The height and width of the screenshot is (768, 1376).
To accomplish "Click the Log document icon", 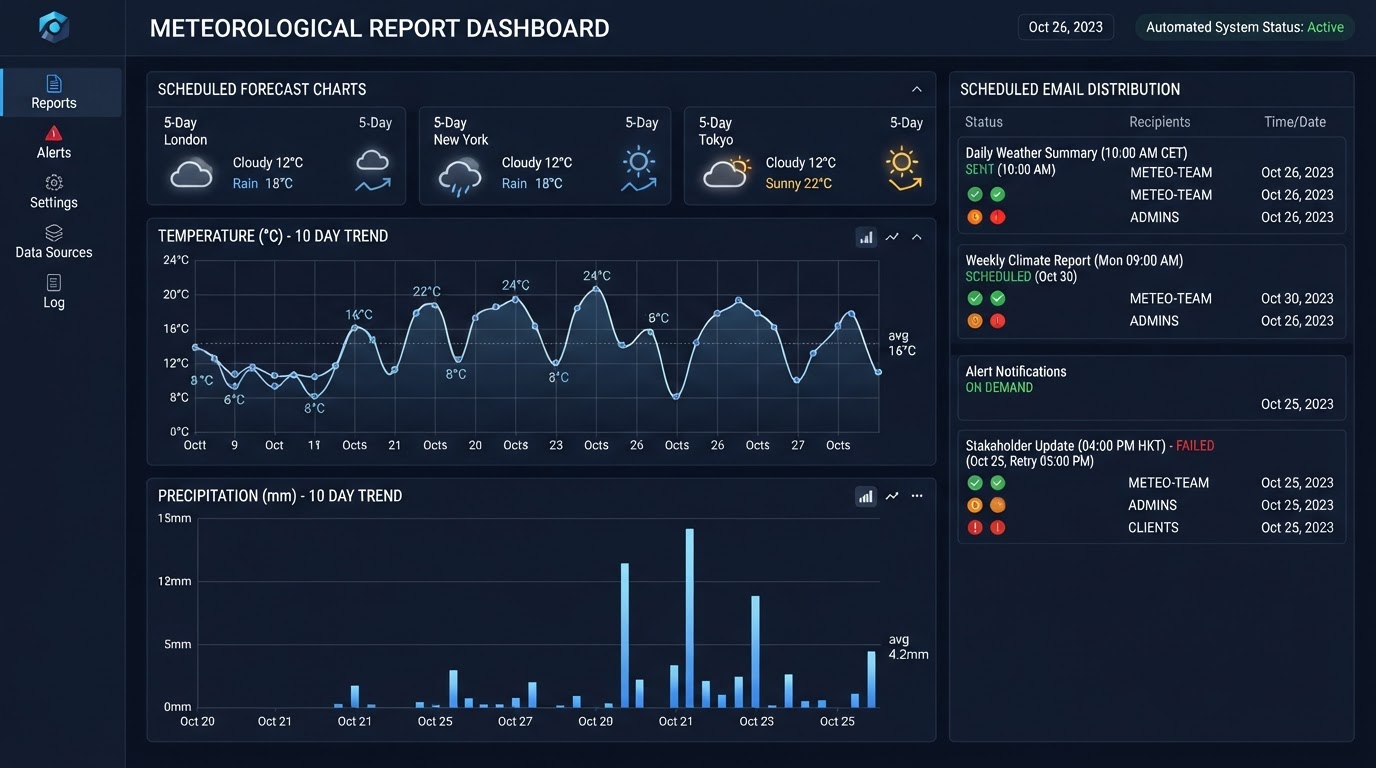I will pos(54,283).
